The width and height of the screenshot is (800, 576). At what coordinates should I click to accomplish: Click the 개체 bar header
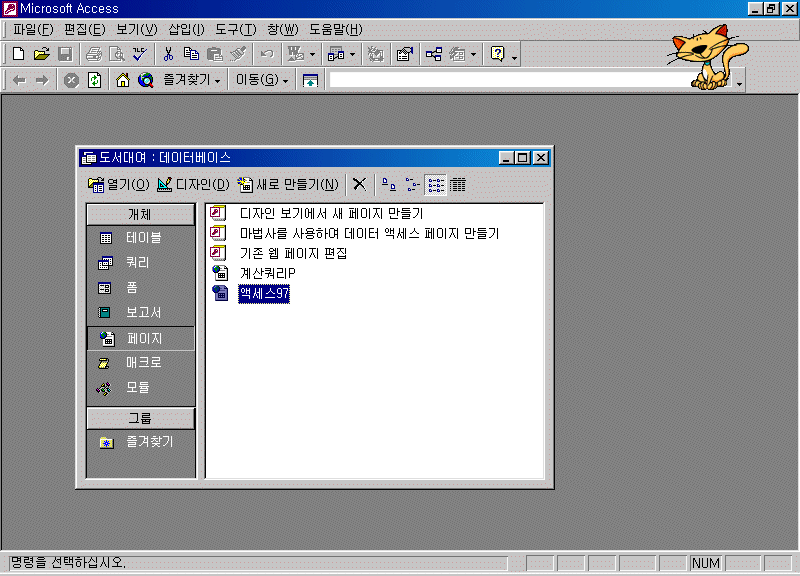point(141,214)
